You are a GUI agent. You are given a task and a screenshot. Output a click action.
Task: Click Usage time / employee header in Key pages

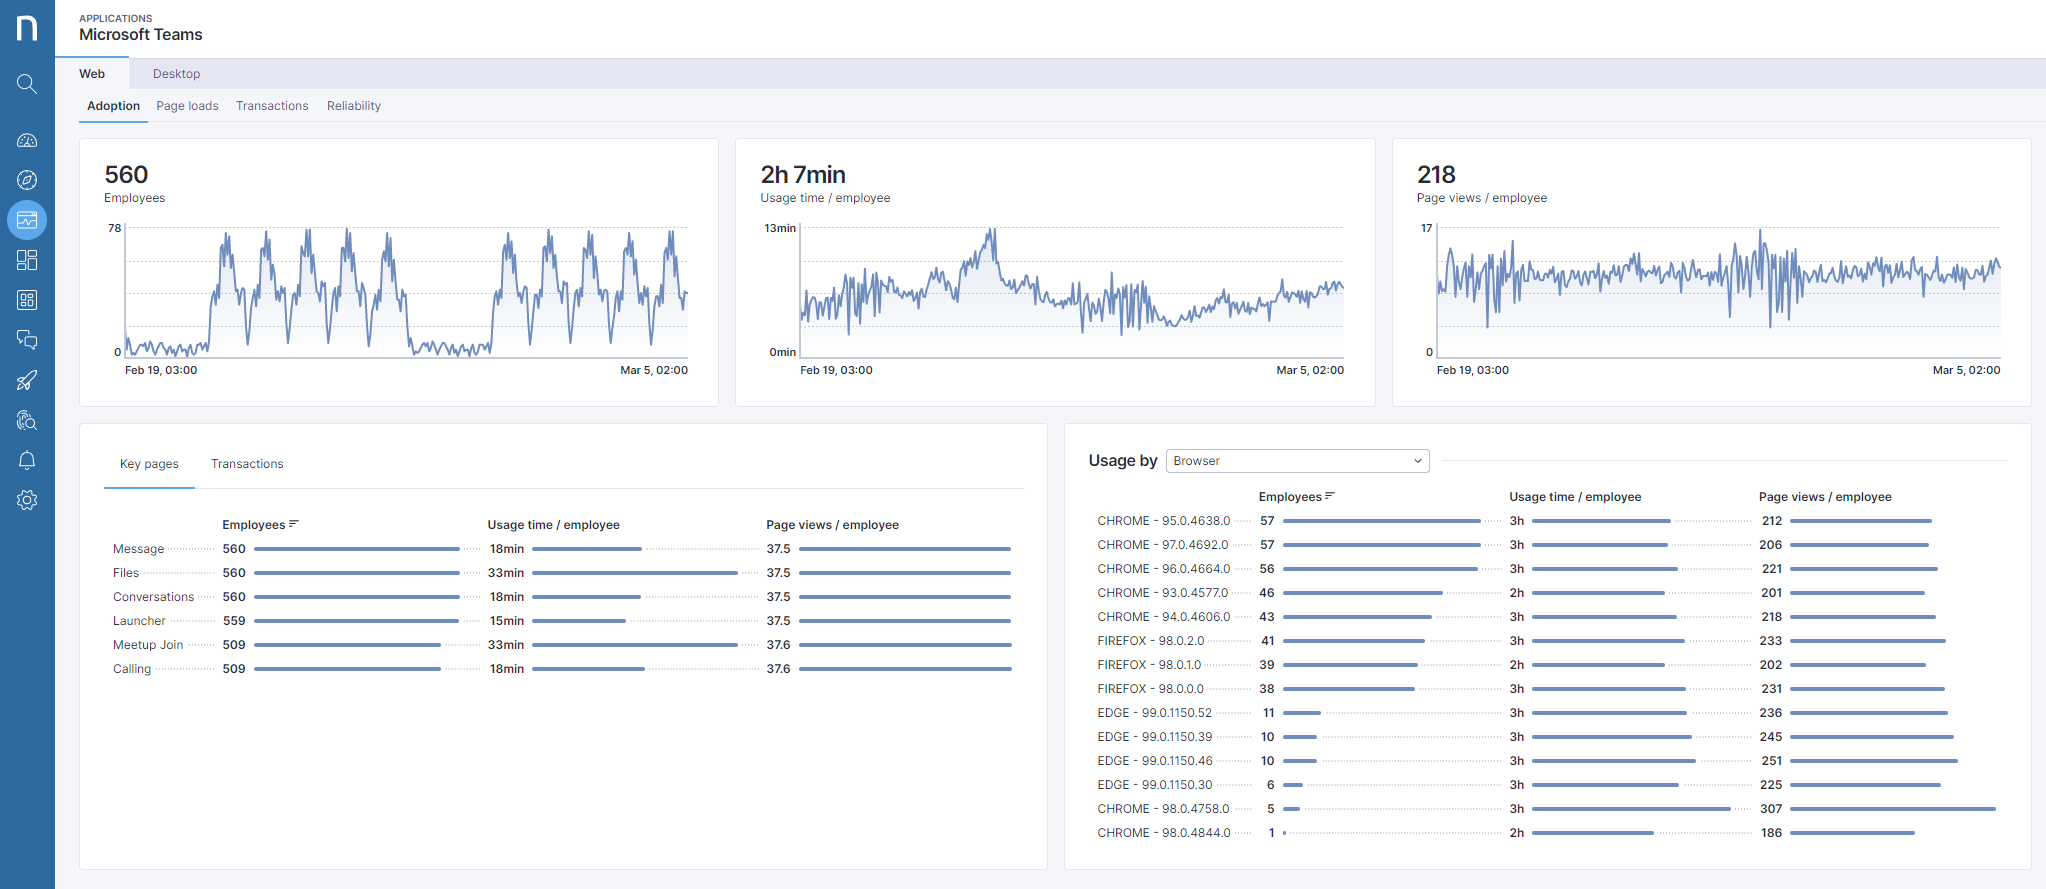553,525
